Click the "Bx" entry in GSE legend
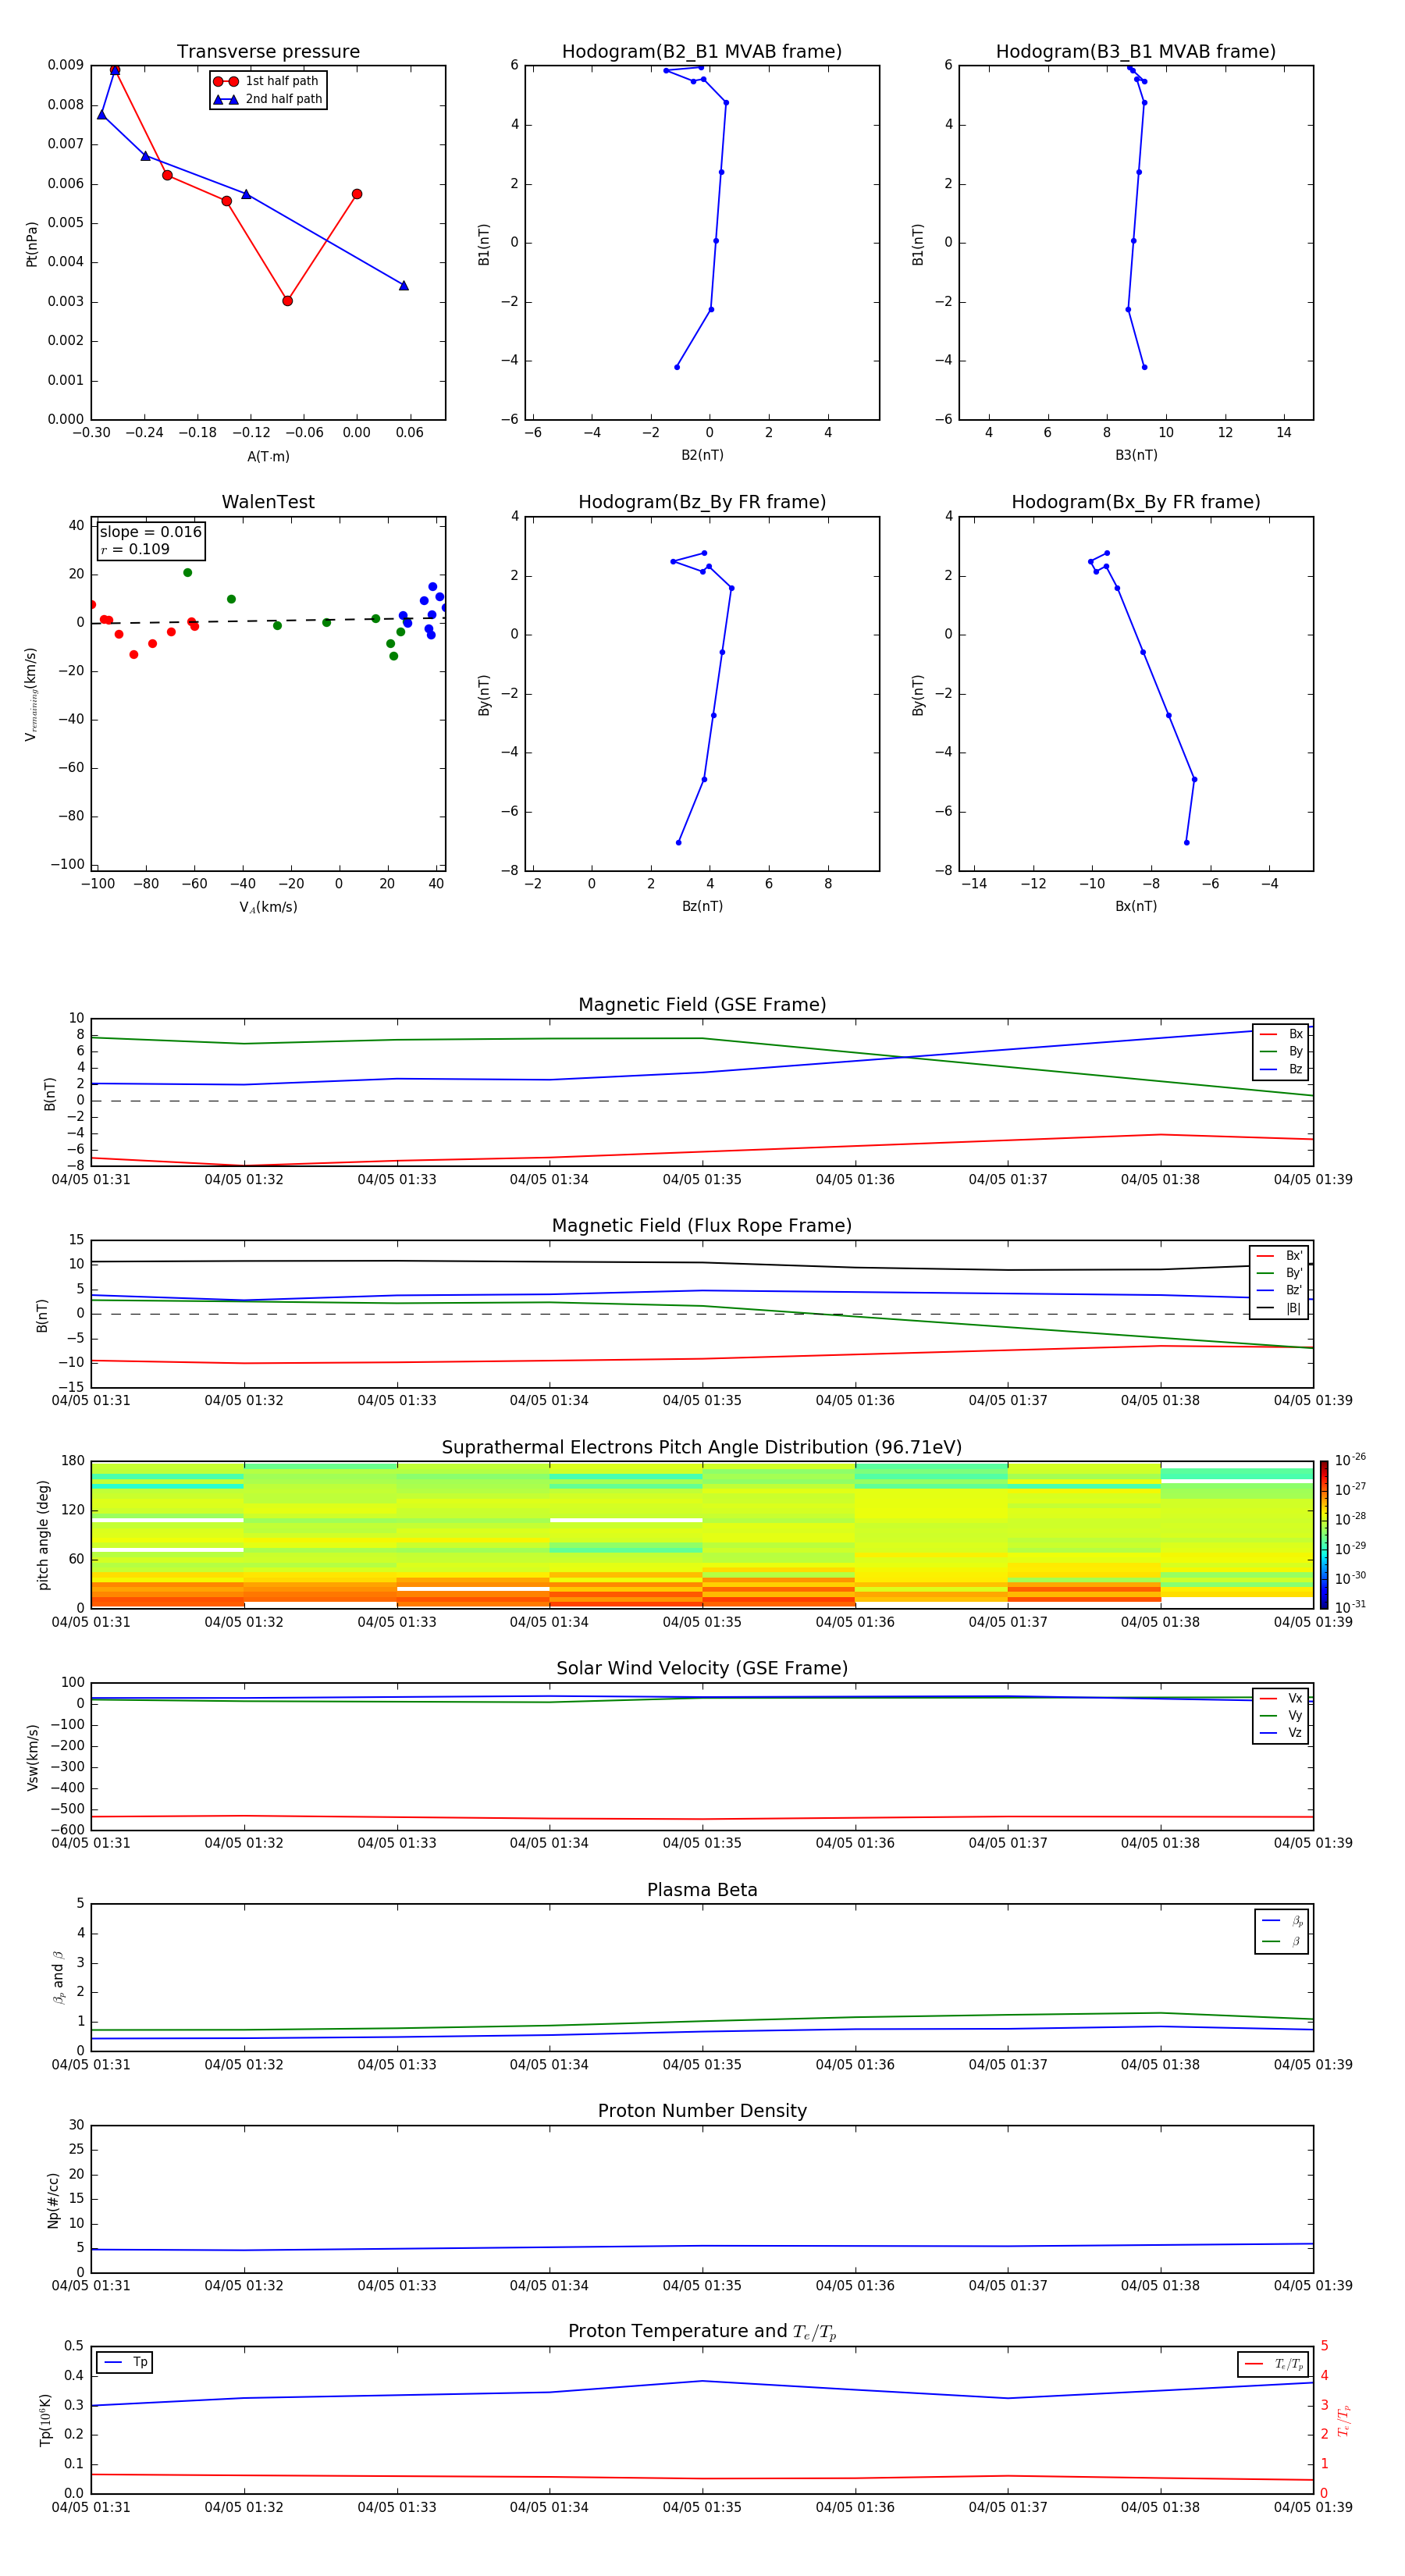The height and width of the screenshot is (2576, 1405). coord(1281,1034)
